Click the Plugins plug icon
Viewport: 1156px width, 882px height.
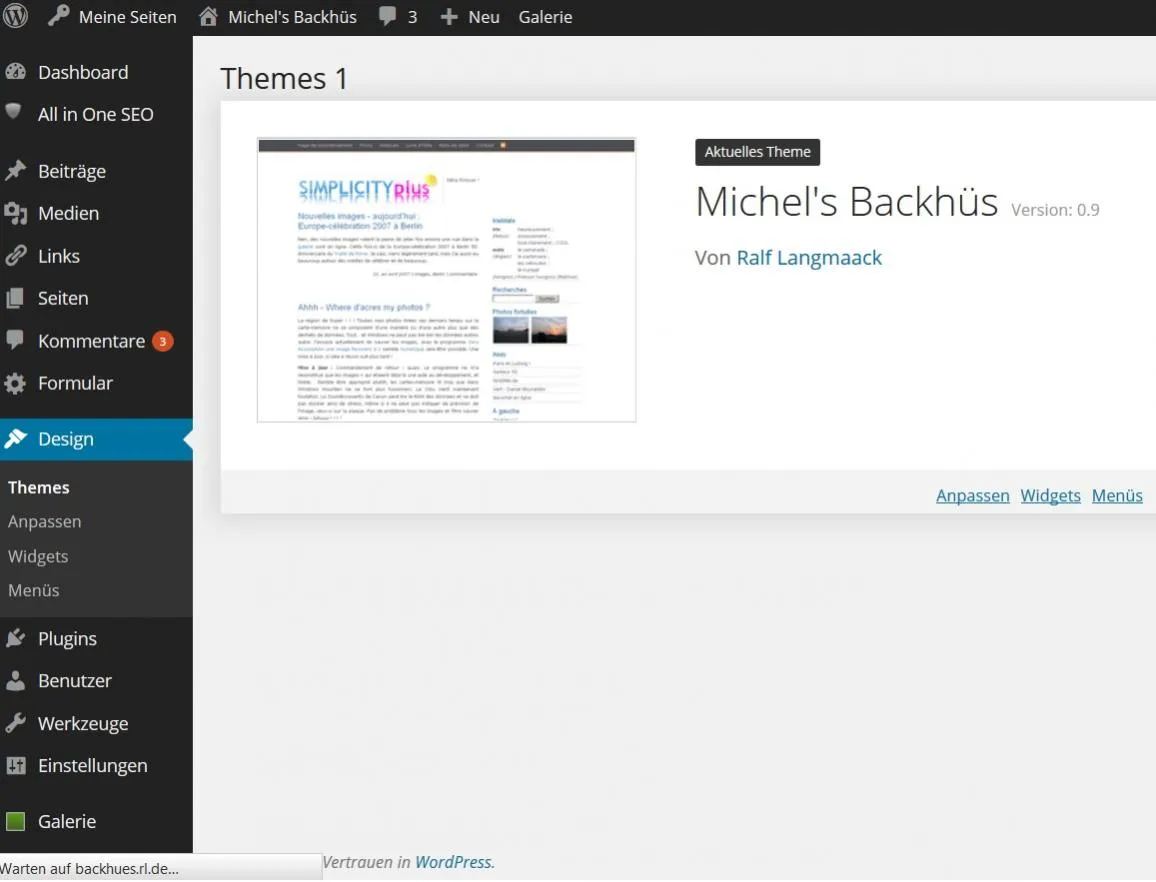pos(15,638)
